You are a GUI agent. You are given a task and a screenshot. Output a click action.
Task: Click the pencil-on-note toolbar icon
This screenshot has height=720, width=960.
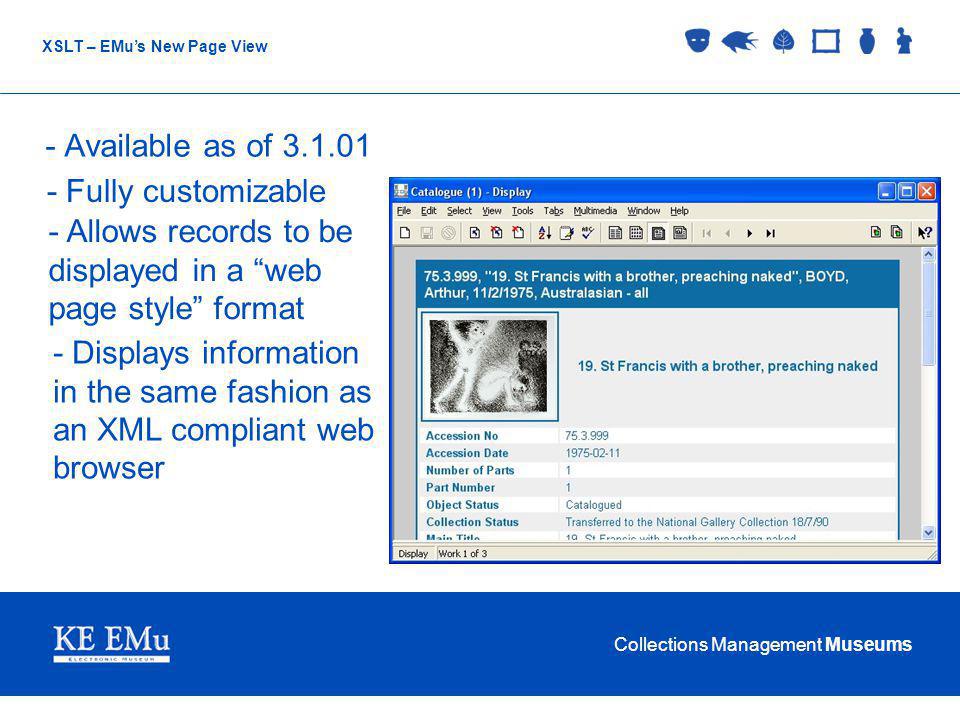(566, 233)
